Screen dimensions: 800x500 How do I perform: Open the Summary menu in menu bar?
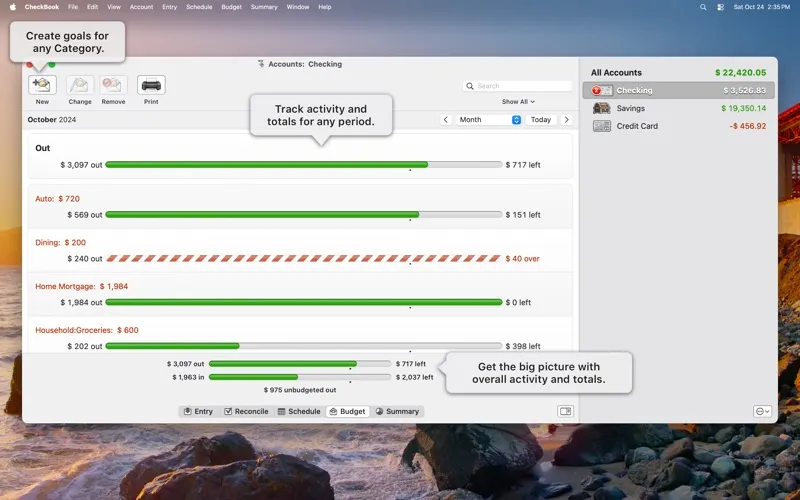click(264, 7)
